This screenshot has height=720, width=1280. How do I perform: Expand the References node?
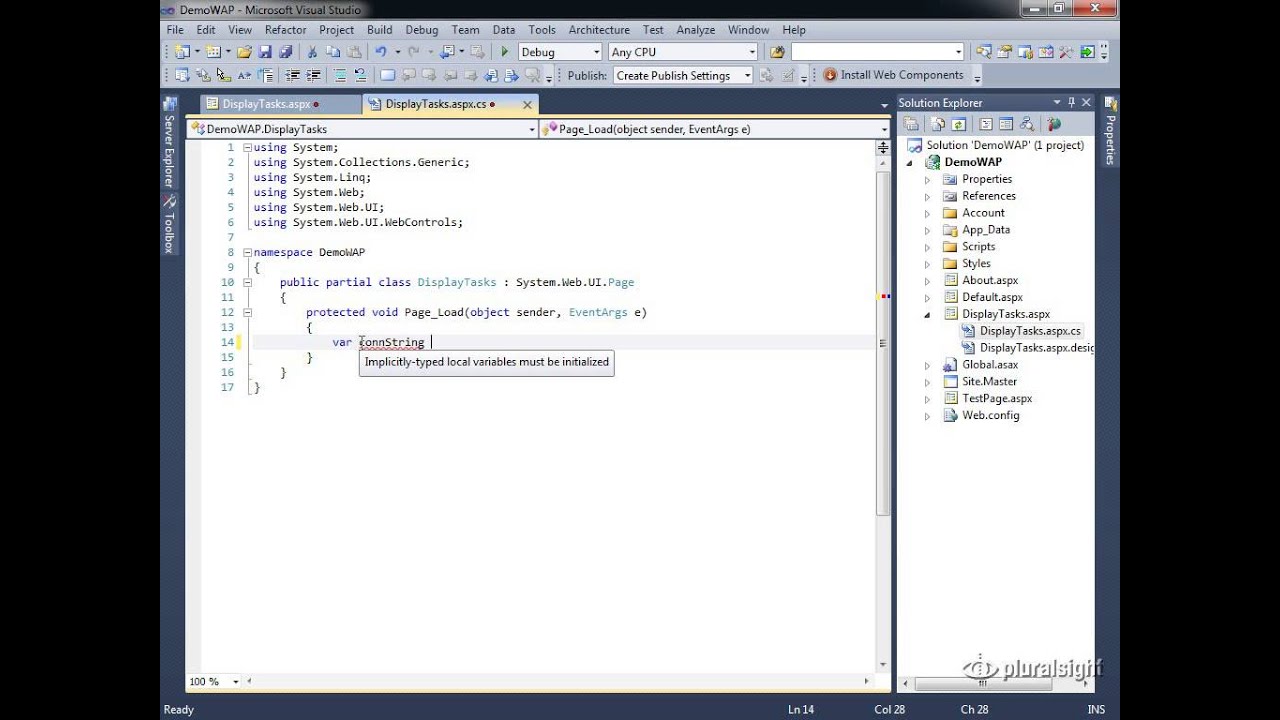tap(927, 196)
